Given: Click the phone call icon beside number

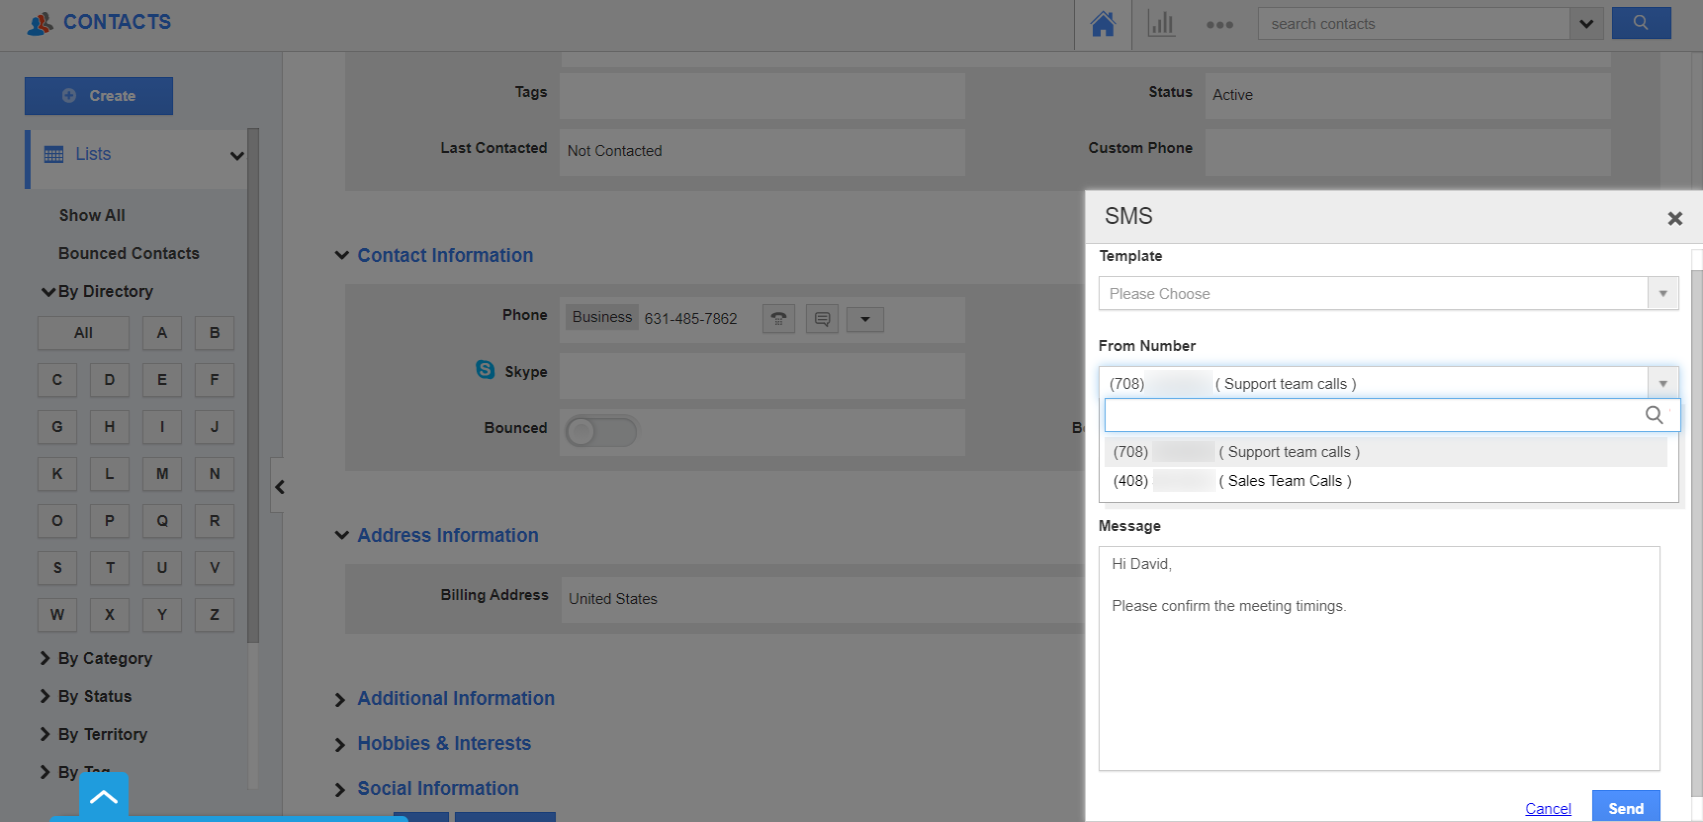Looking at the screenshot, I should coord(778,319).
